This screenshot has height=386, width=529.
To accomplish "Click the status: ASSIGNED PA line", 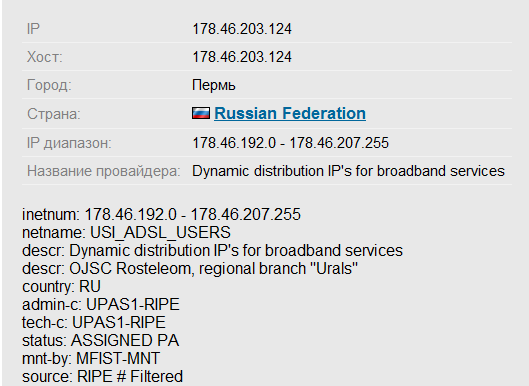I will (x=101, y=340).
